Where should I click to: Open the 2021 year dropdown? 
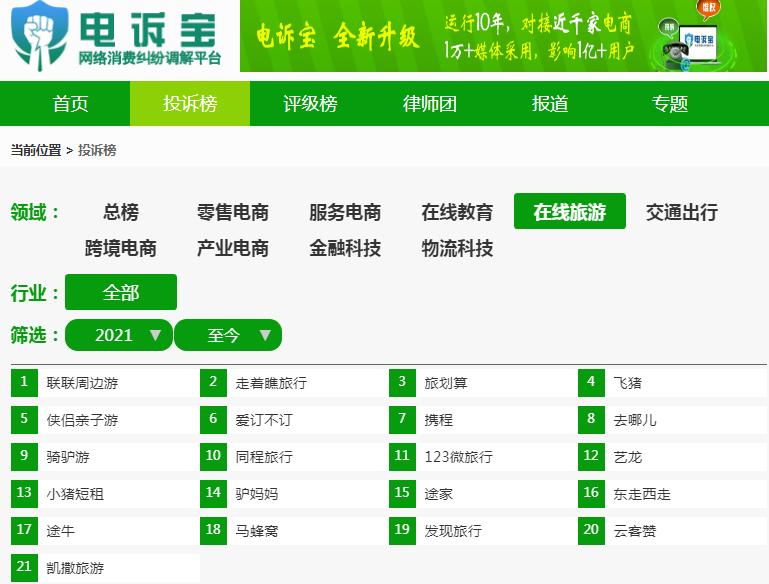pyautogui.click(x=119, y=335)
